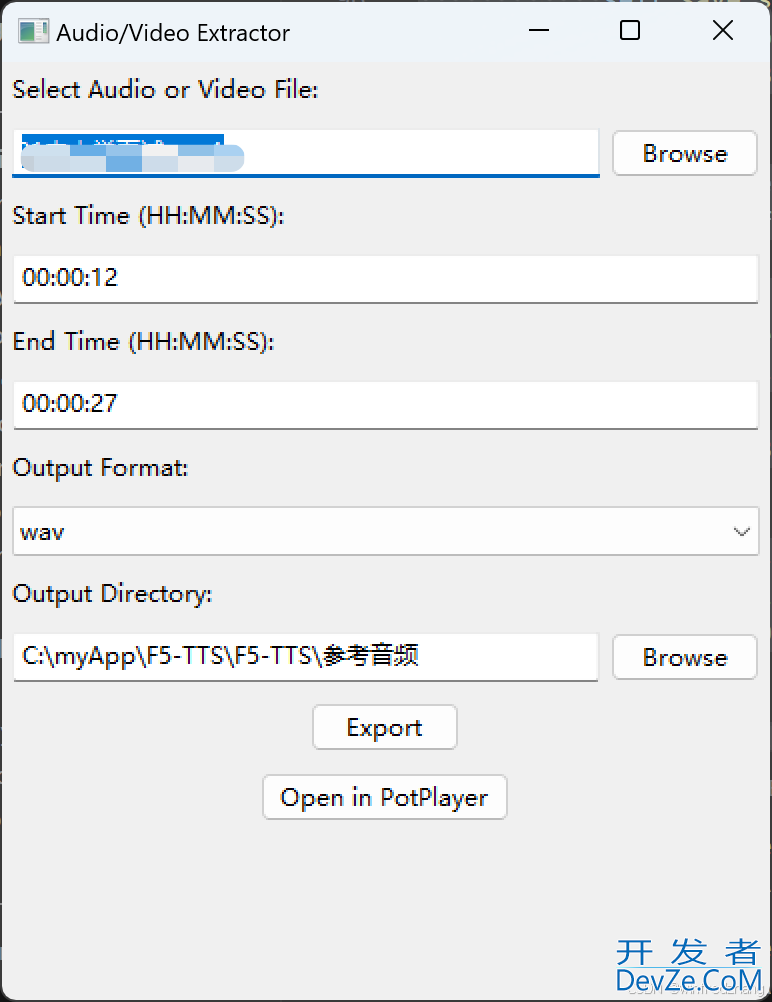Click the Audio/Video Extractor app icon
This screenshot has height=1002, width=772.
[x=33, y=32]
